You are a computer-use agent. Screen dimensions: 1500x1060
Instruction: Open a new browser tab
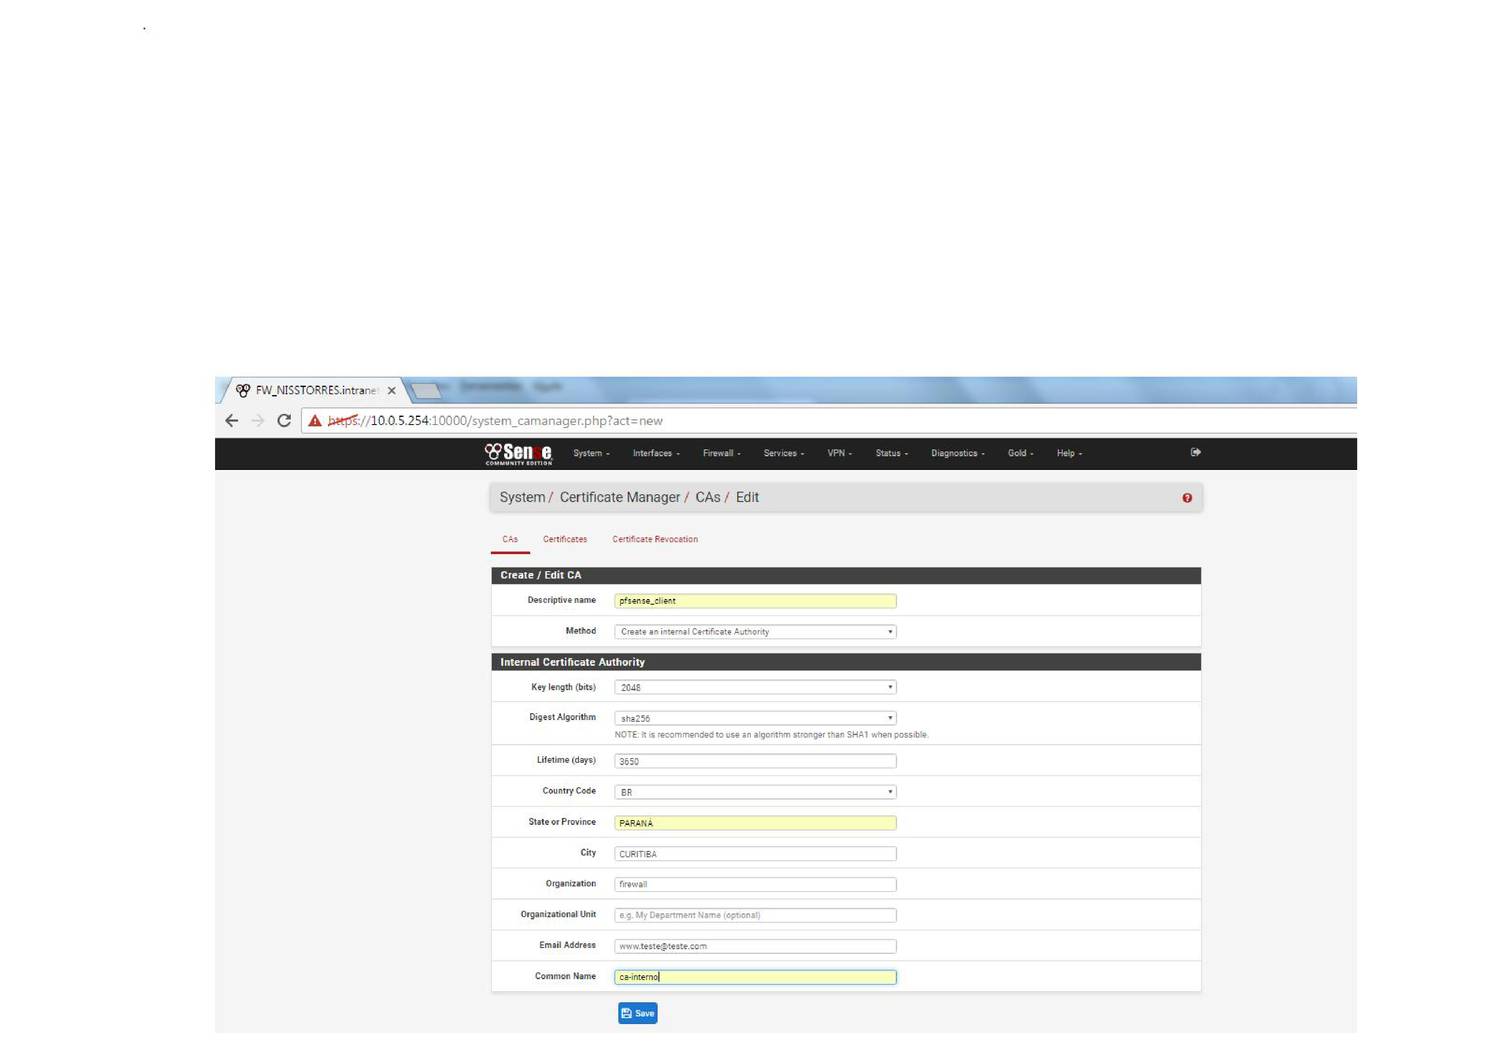pyautogui.click(x=426, y=391)
